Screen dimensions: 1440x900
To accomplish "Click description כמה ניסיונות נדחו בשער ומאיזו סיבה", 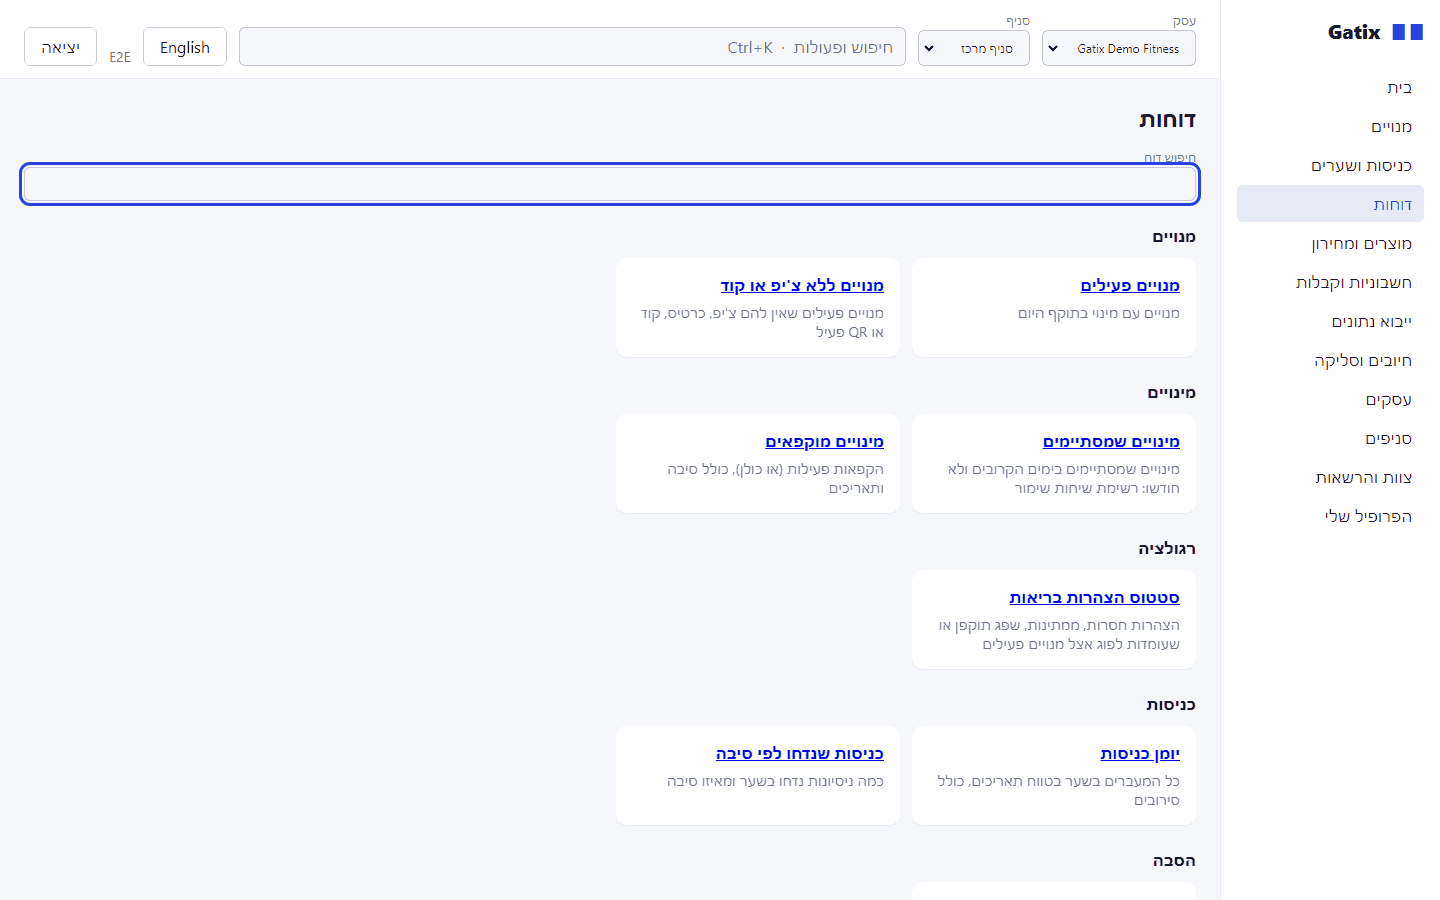I will tap(775, 782).
